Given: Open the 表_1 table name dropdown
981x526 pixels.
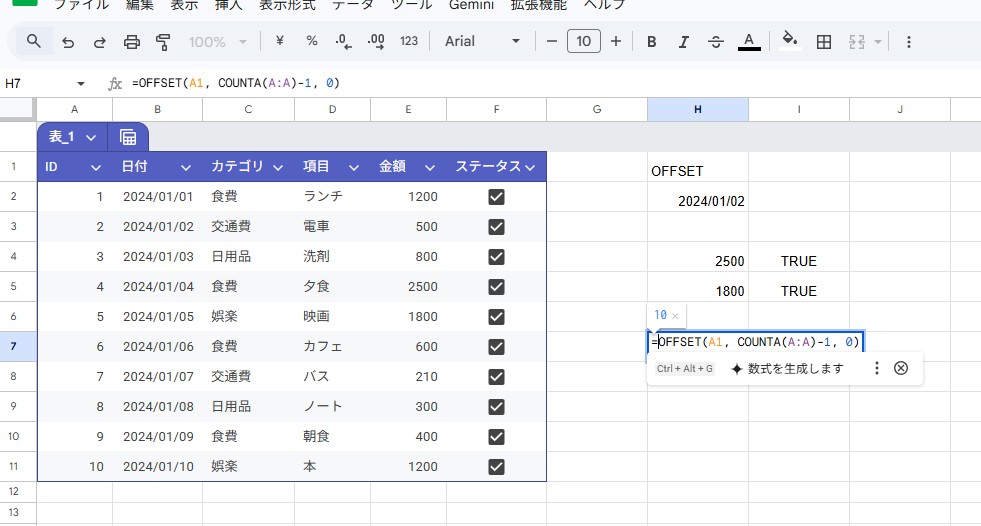Looking at the screenshot, I should [x=91, y=137].
